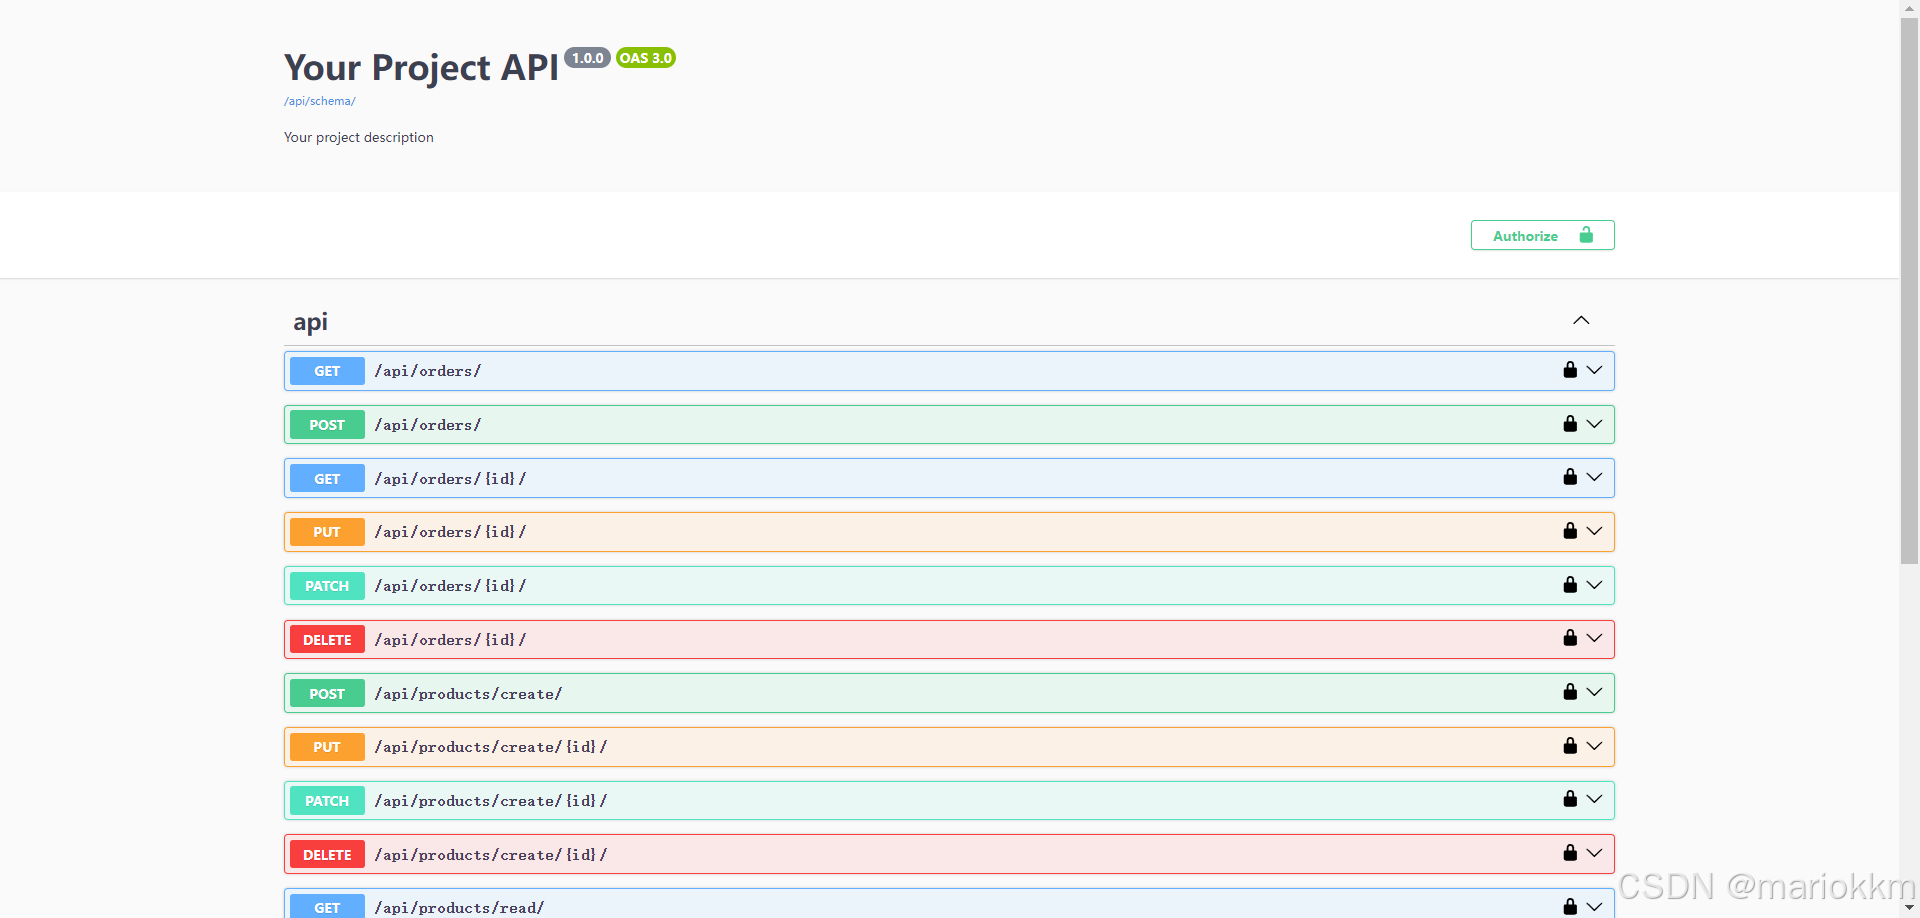1920x918 pixels.
Task: Click lock icon on PUT /api/orders/{id}/ row
Action: 1570,531
